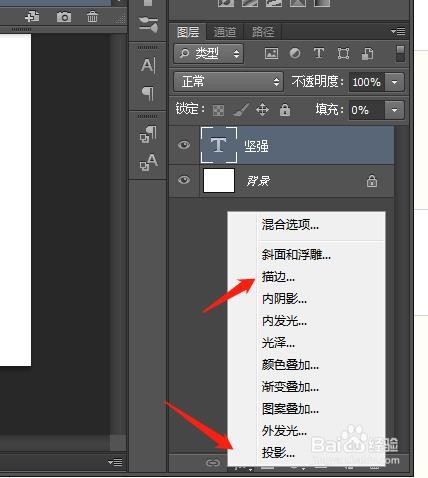The height and width of the screenshot is (478, 428).
Task: Create new document from current state icon
Action: click(x=32, y=16)
